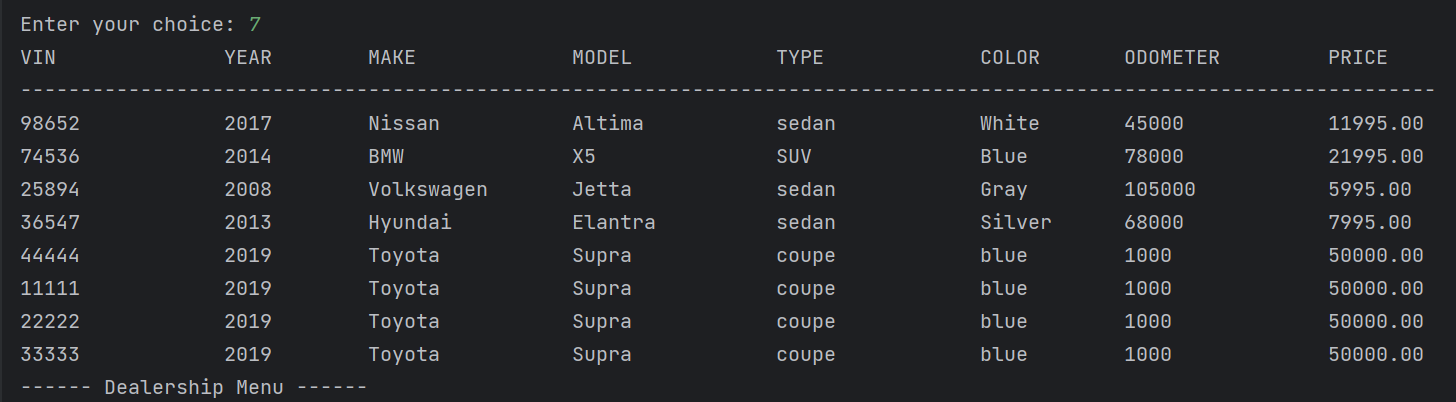Click the Elantra model text

pos(614,223)
